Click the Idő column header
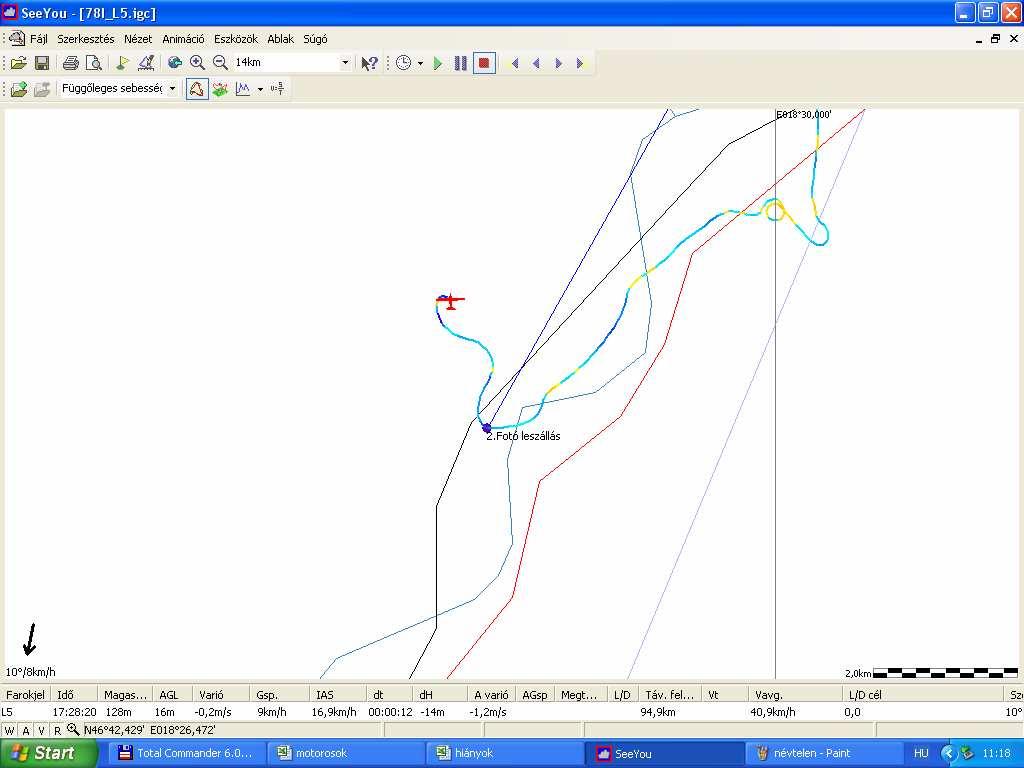1024x768 pixels. (x=74, y=695)
